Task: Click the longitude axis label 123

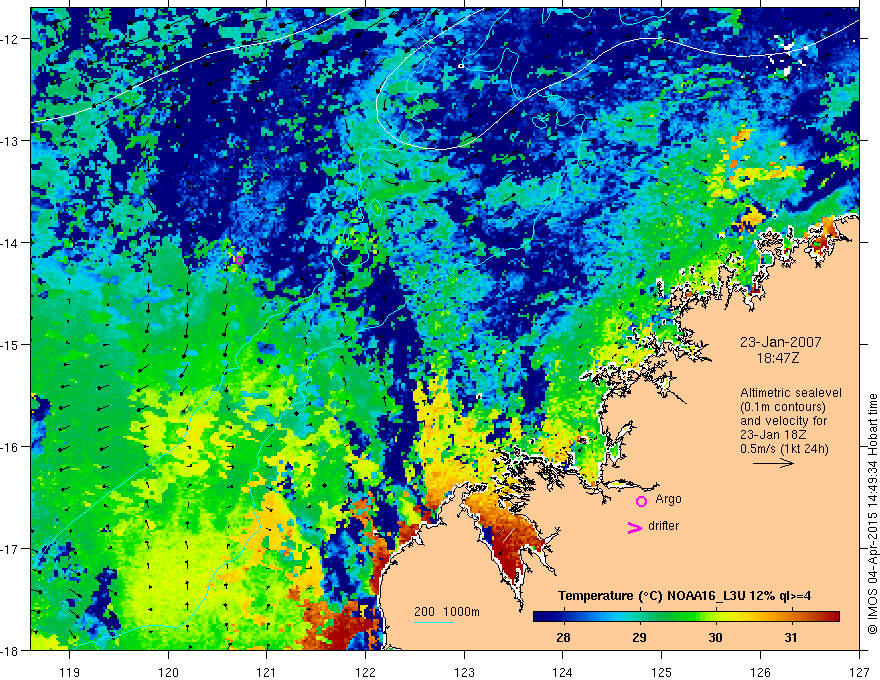Action: tap(464, 672)
